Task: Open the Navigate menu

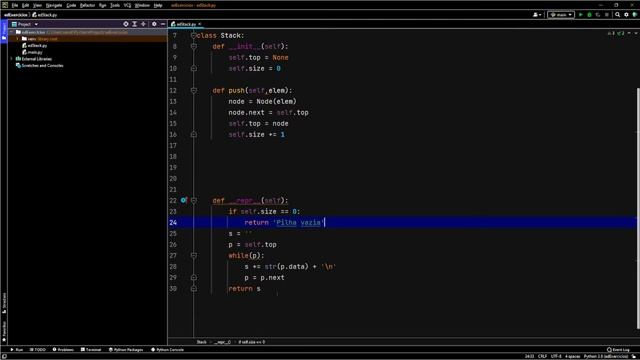Action: coord(54,5)
